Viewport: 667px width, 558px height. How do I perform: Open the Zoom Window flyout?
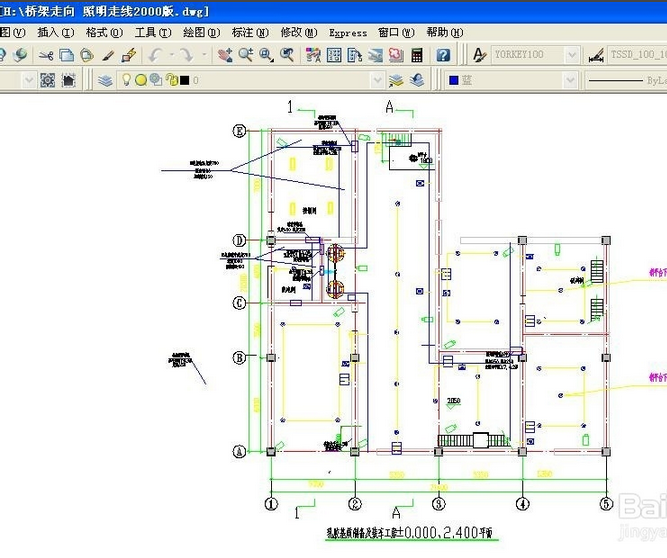click(267, 55)
